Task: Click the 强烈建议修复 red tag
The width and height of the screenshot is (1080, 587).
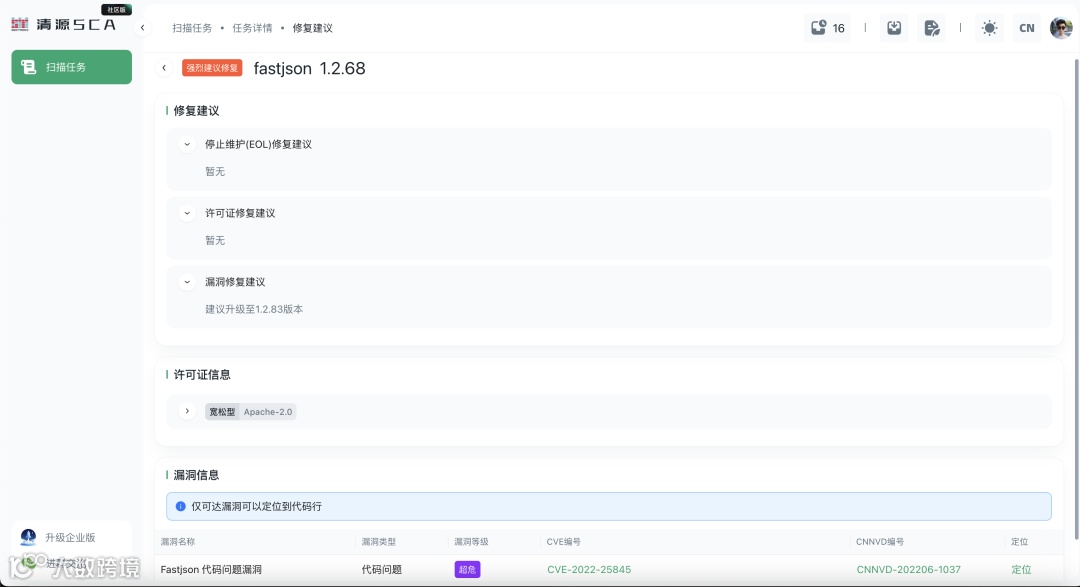Action: pyautogui.click(x=212, y=68)
